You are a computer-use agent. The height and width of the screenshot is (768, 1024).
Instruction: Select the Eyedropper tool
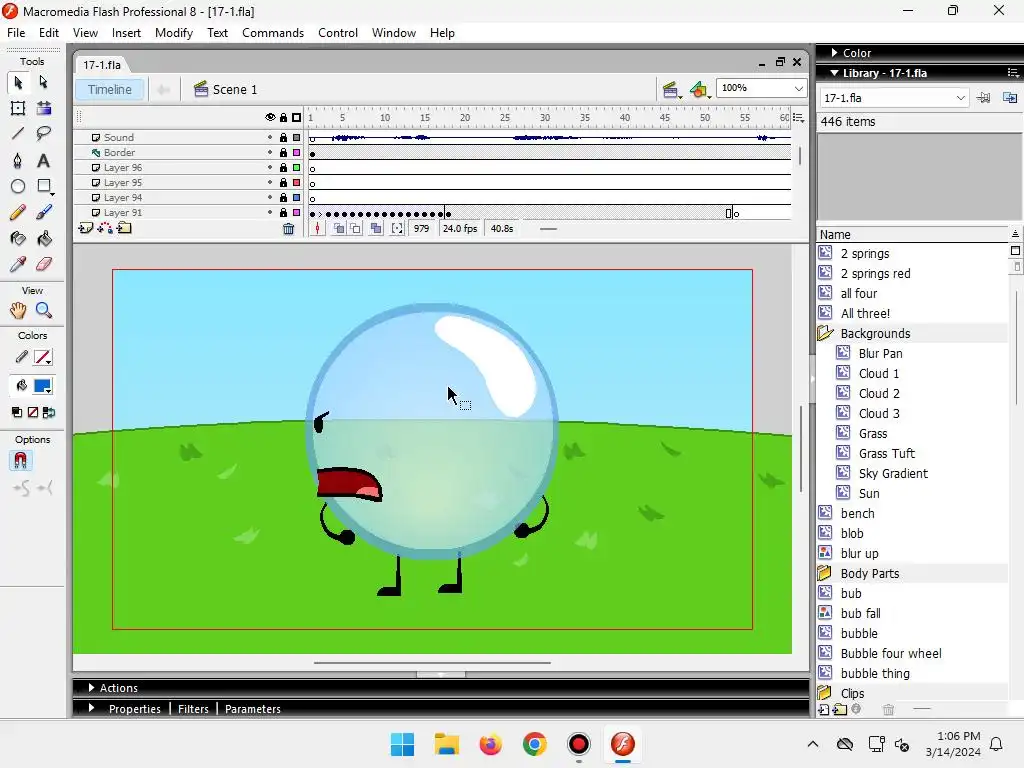pyautogui.click(x=18, y=264)
